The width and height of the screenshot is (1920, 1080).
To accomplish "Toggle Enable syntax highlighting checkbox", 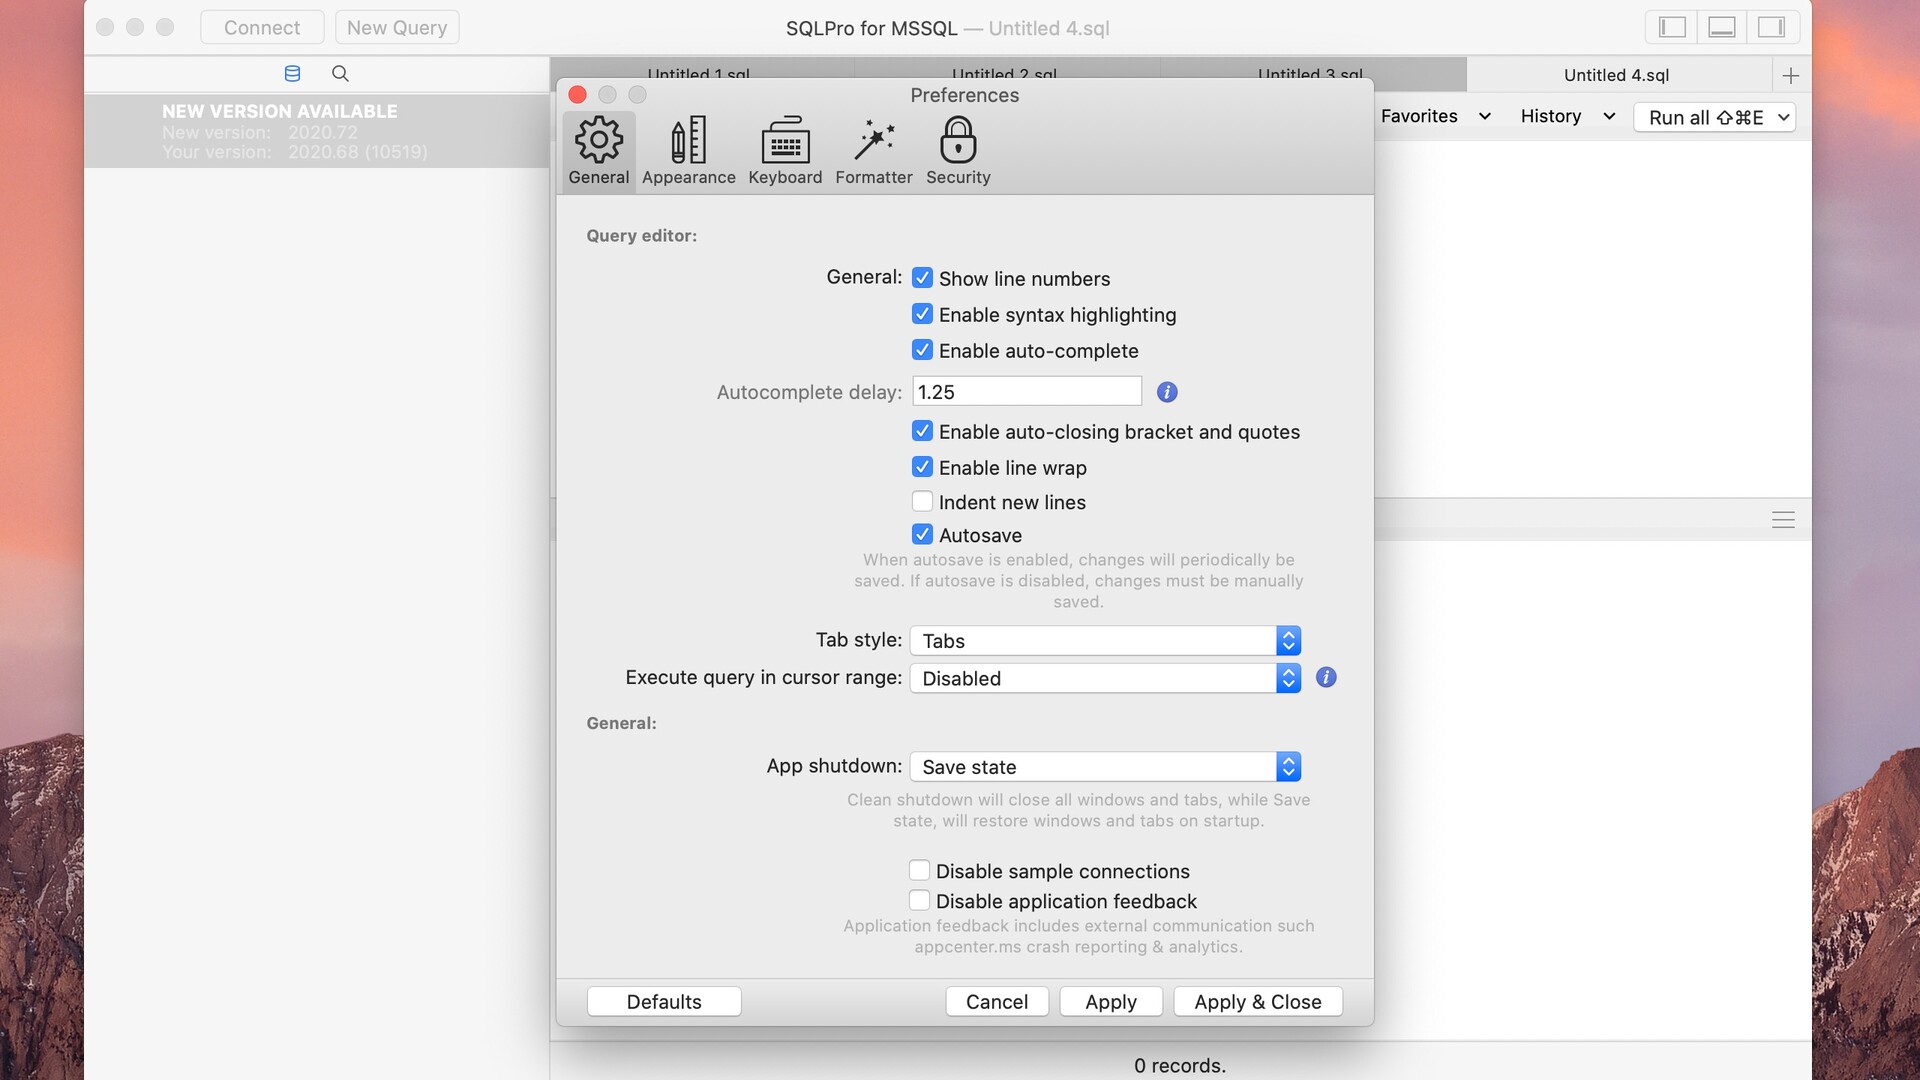I will pyautogui.click(x=922, y=314).
